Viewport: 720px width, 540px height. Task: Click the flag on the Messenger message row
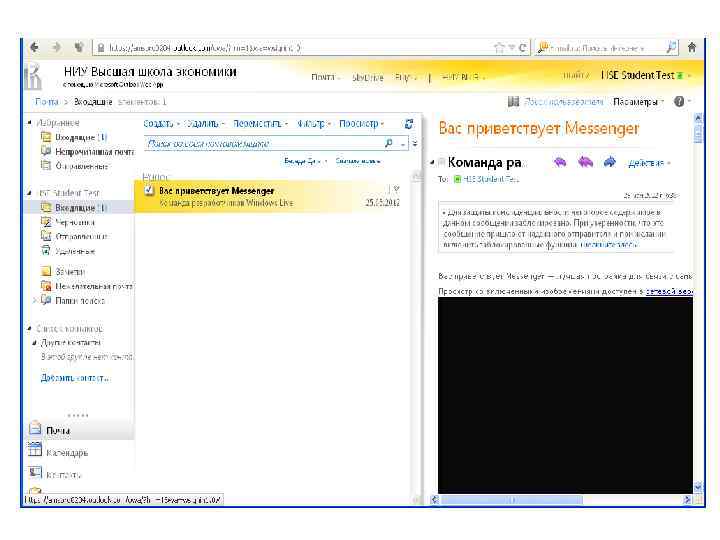click(397, 189)
